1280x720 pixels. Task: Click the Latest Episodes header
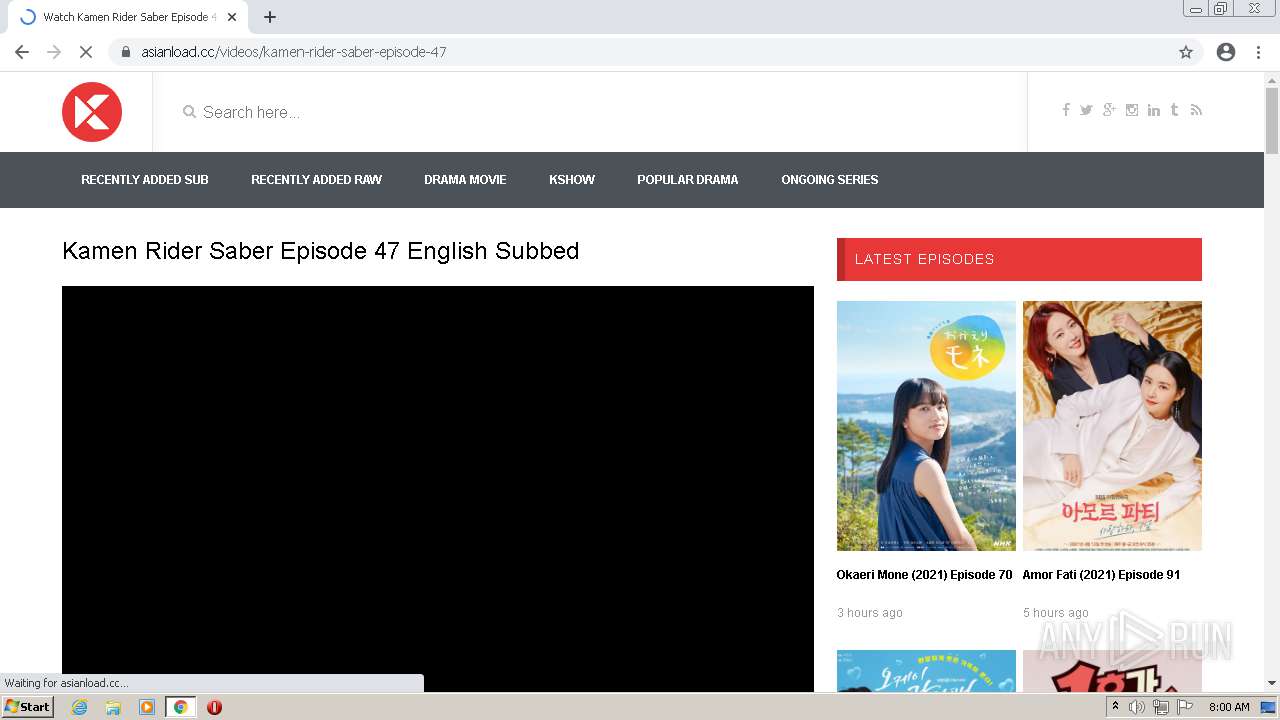[x=1019, y=259]
